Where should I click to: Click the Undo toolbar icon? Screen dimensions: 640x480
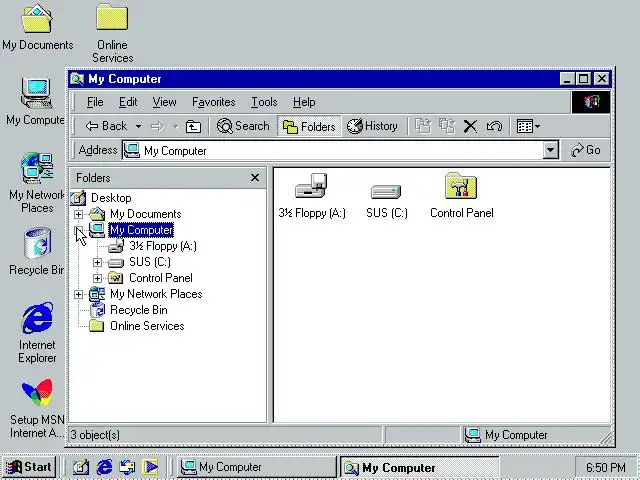click(x=494, y=126)
